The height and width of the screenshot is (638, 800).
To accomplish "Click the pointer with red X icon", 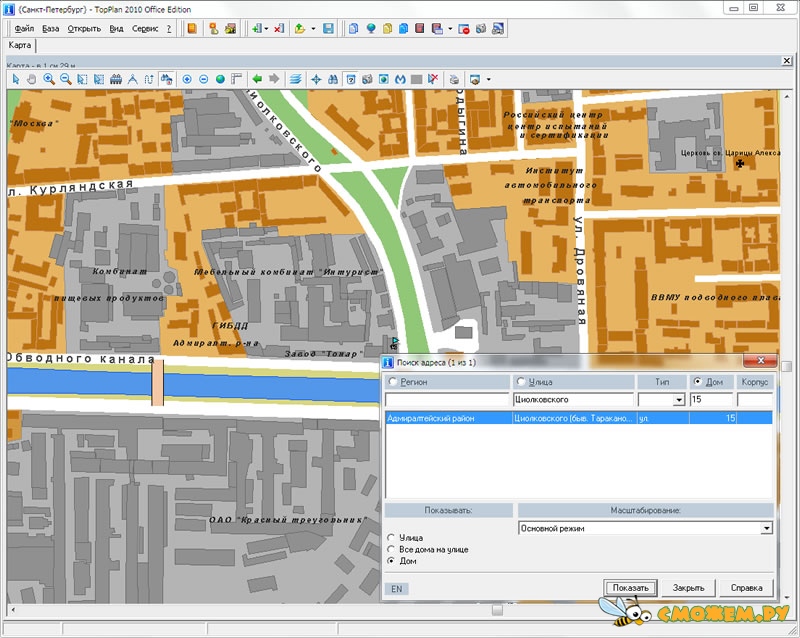I will coord(433,79).
